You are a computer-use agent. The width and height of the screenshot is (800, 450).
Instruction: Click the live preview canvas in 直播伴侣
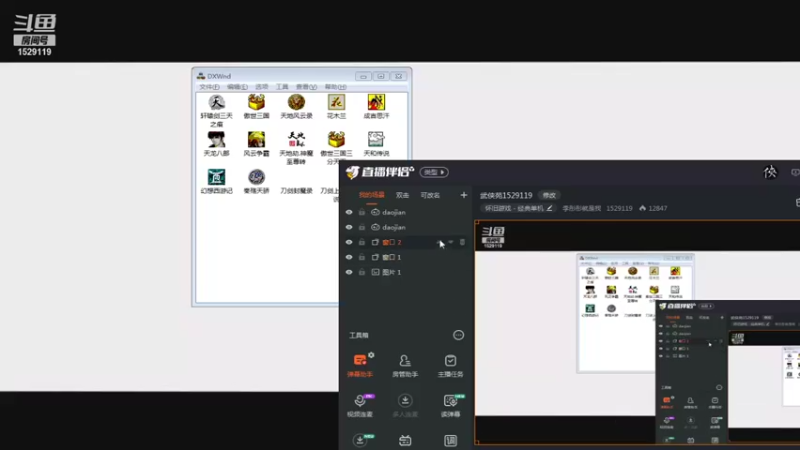coord(638,332)
